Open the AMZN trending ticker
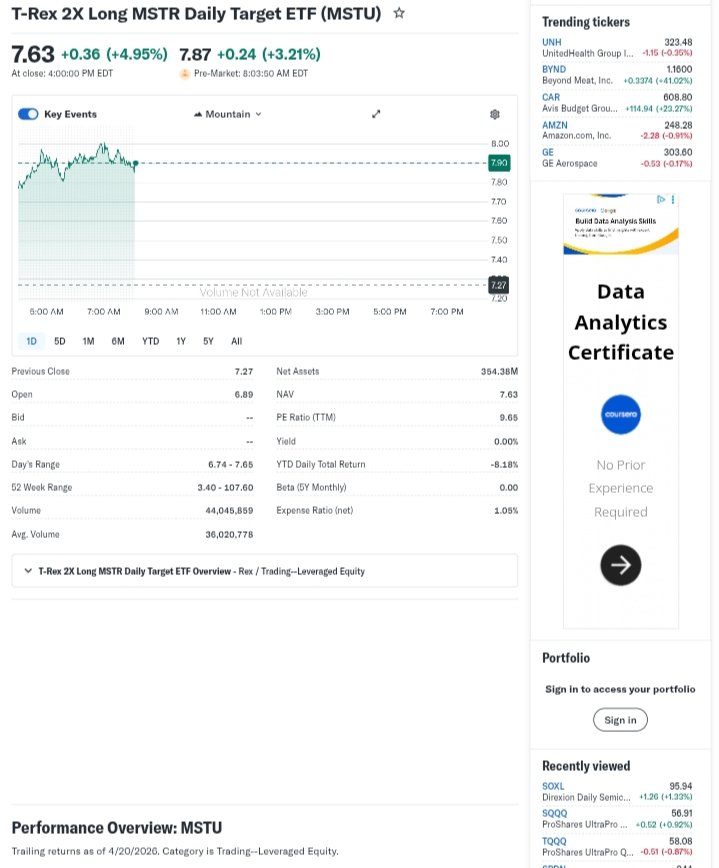Screen dimensions: 719x868 pos(555,125)
